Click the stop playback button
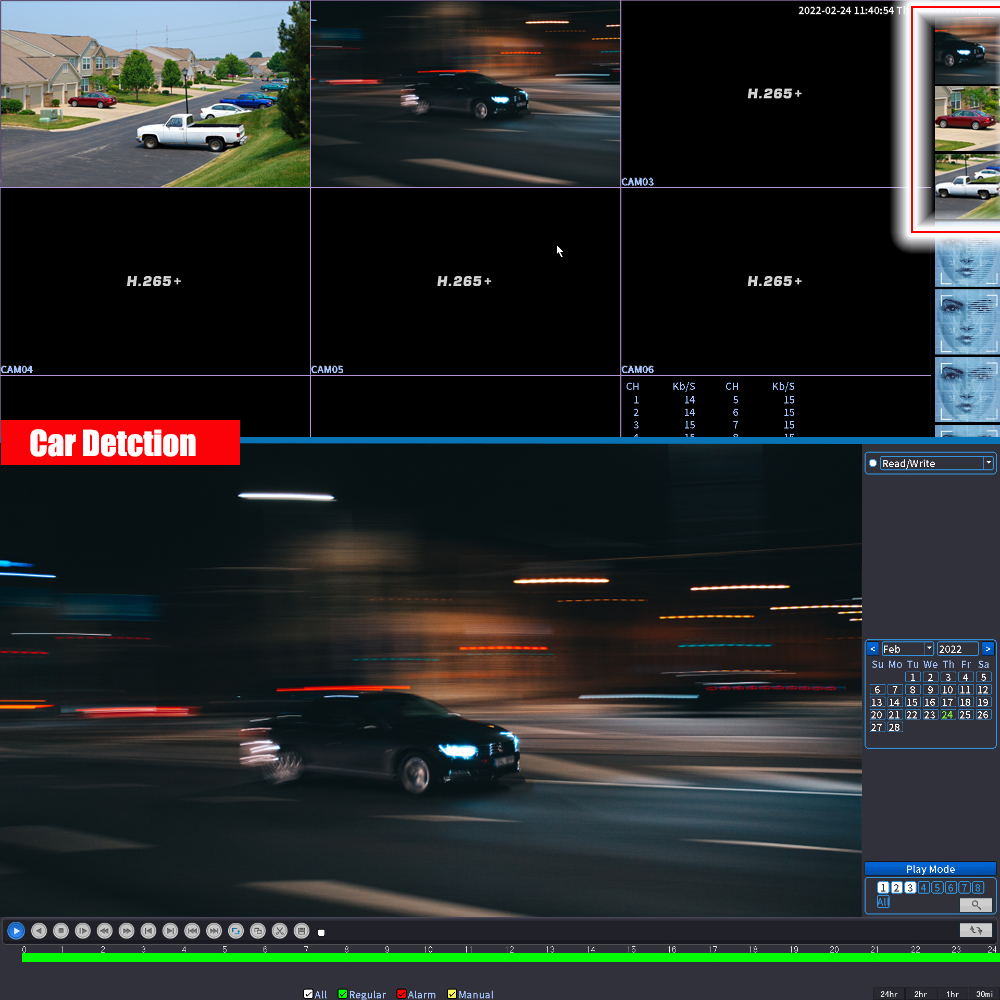 click(x=60, y=931)
